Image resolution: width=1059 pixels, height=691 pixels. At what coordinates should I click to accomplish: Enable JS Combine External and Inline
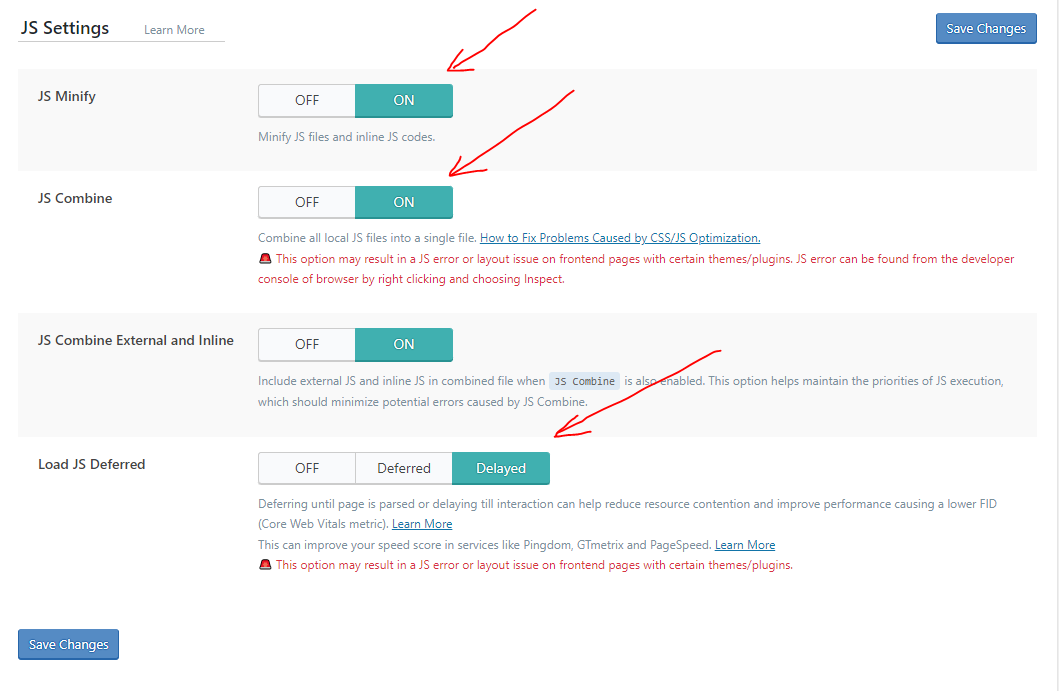[404, 344]
